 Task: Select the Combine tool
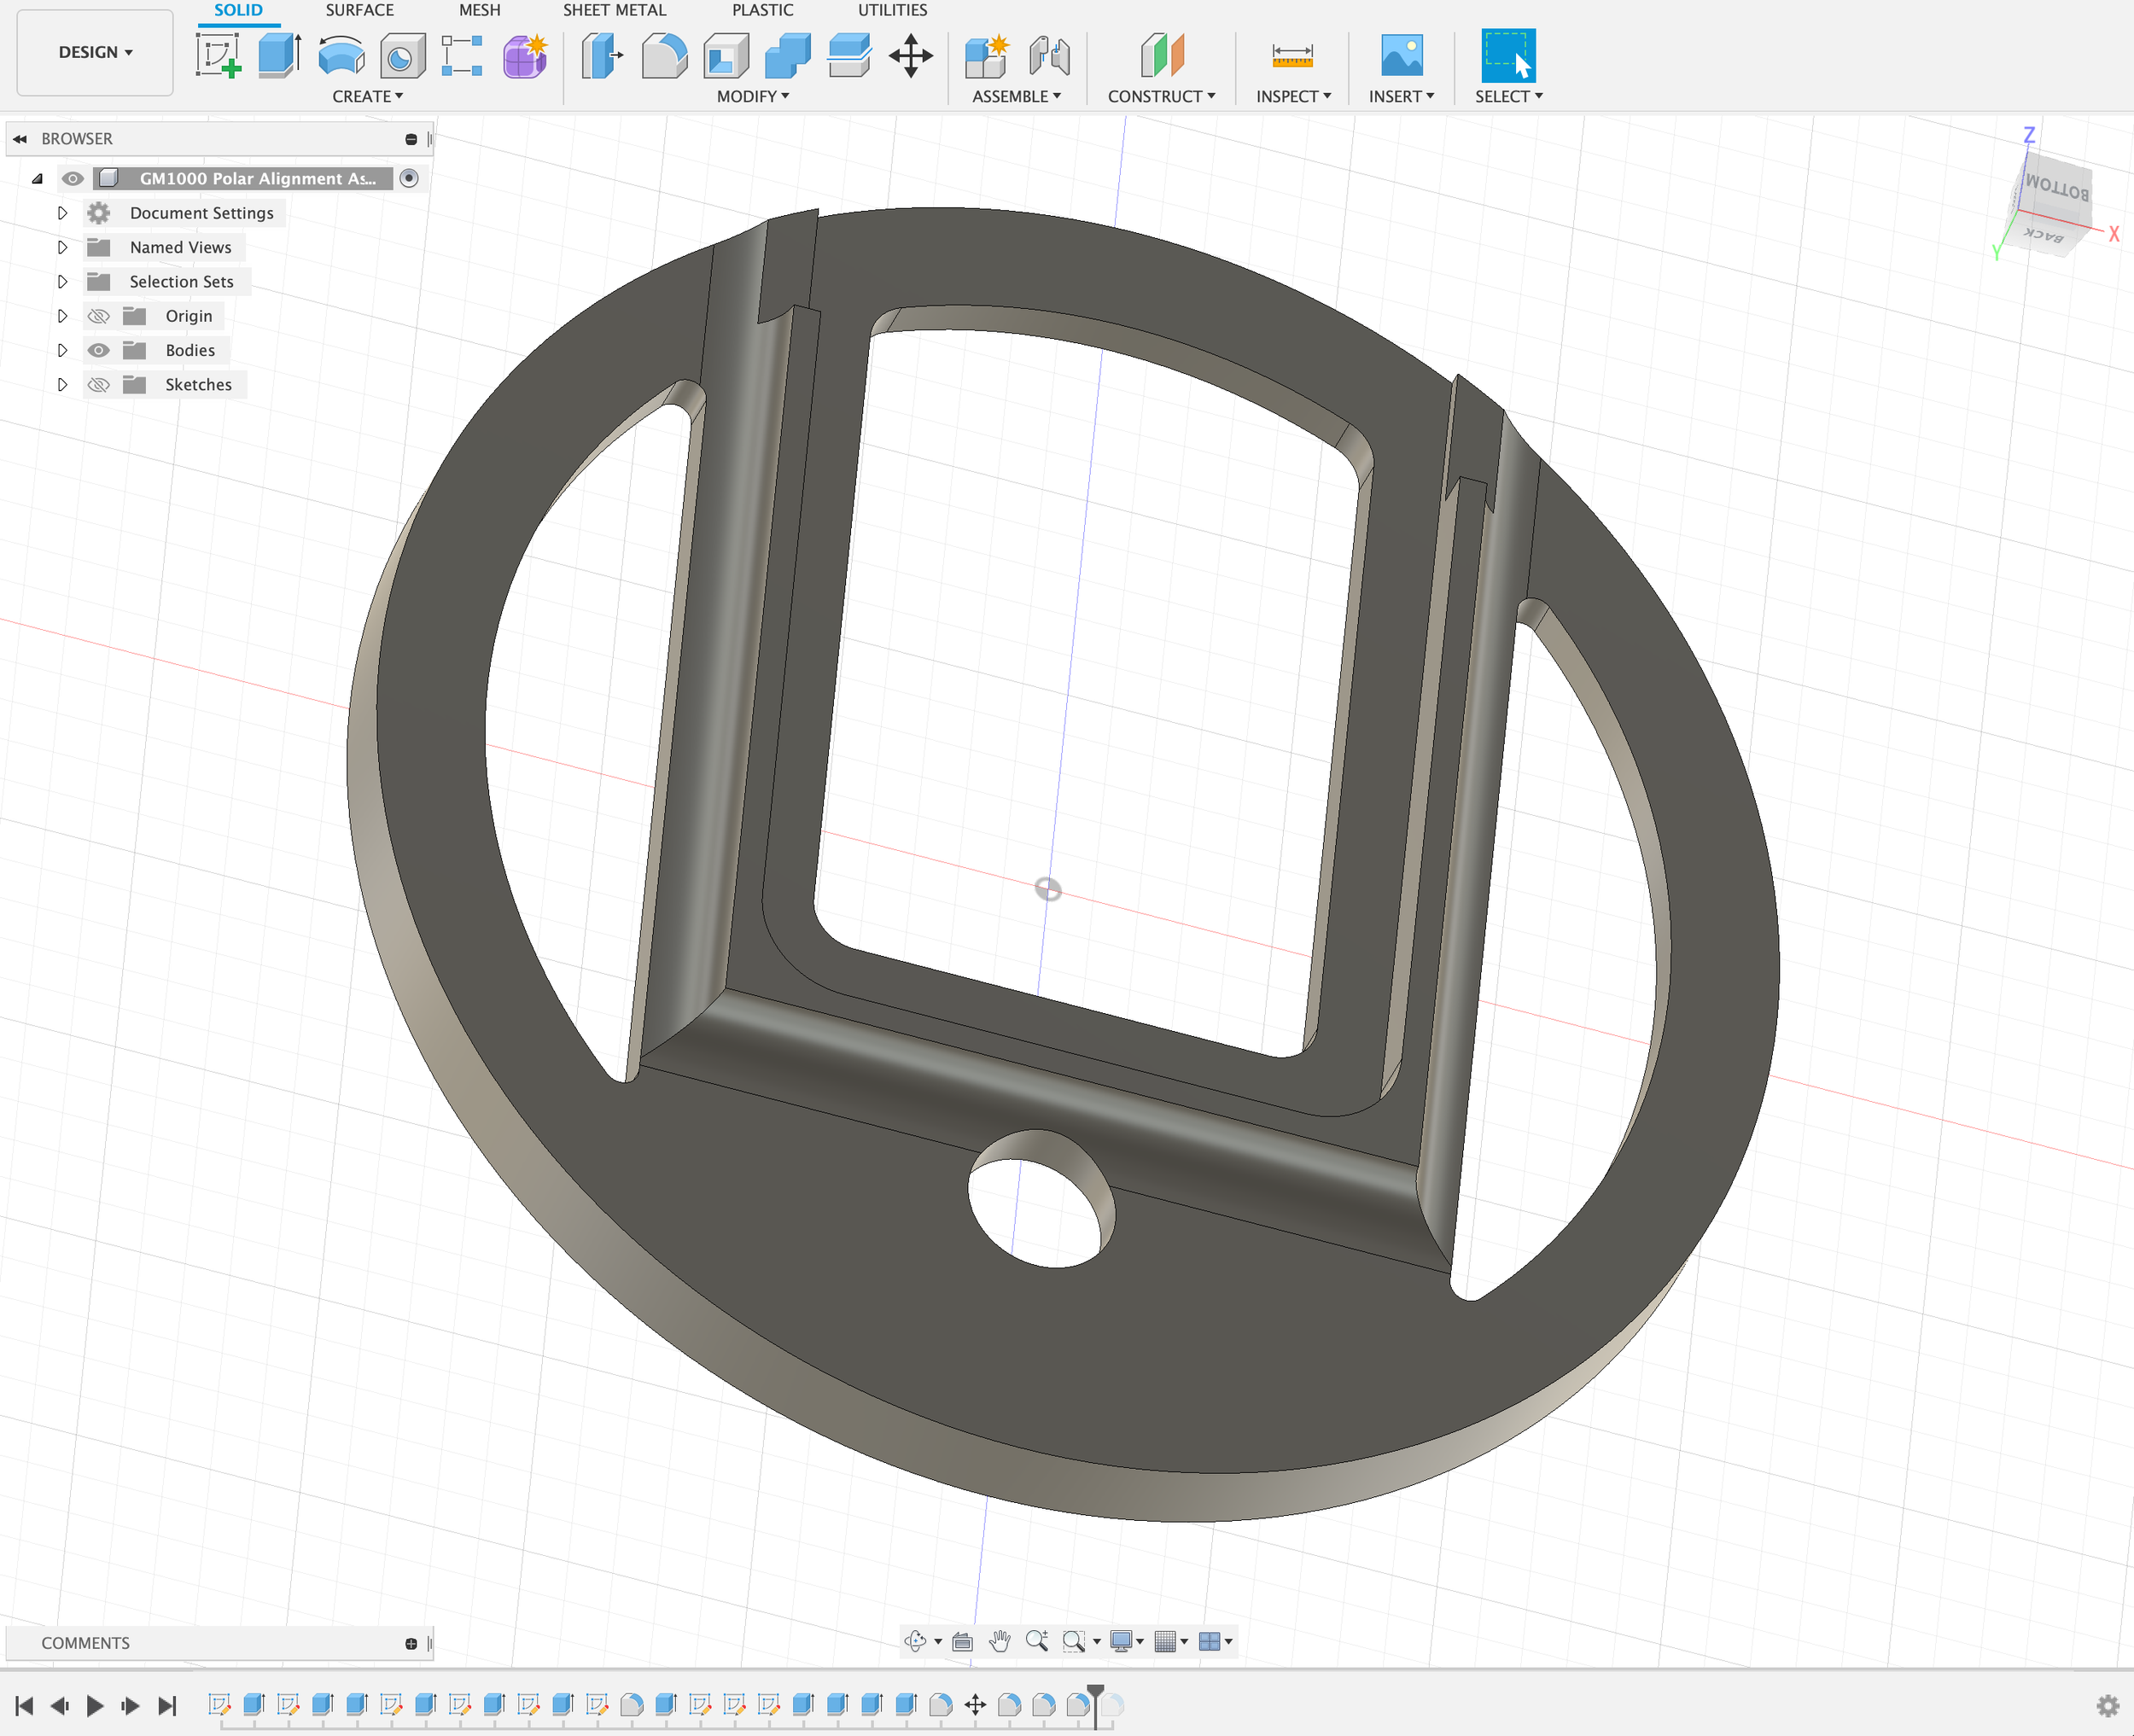point(788,55)
